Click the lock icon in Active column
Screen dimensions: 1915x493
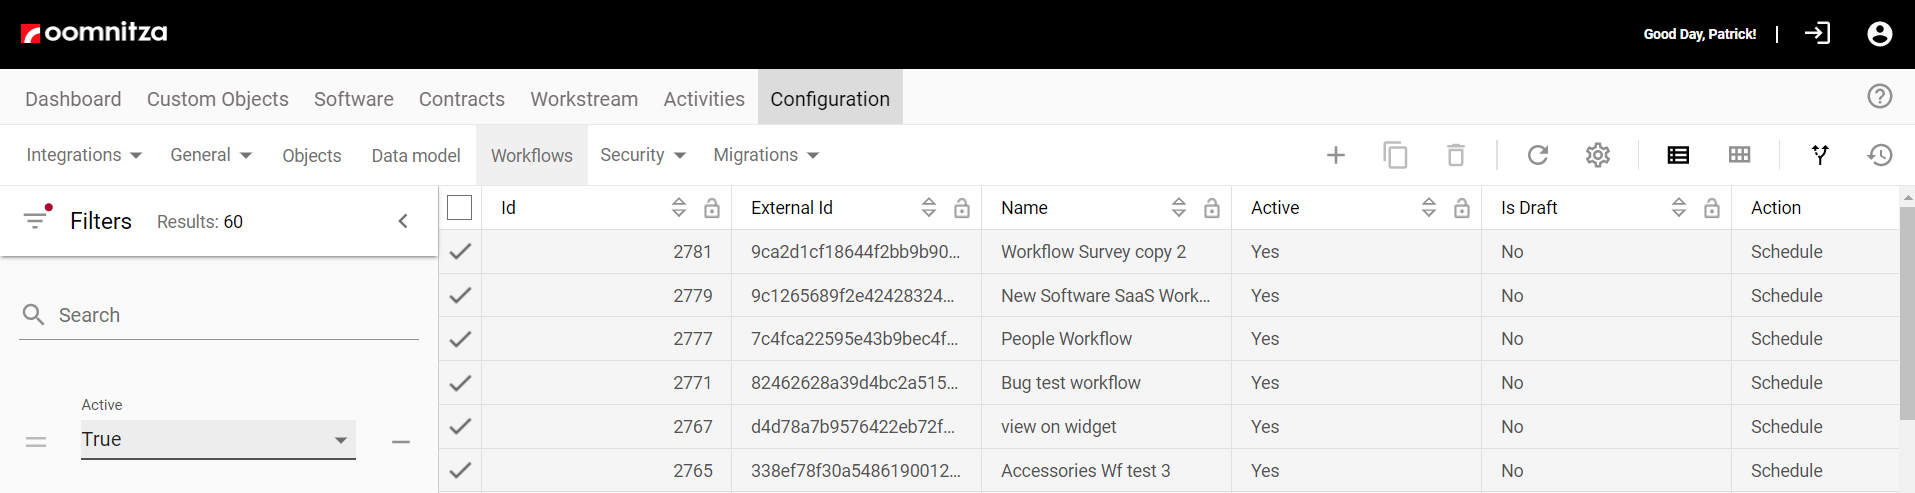pyautogui.click(x=1462, y=208)
